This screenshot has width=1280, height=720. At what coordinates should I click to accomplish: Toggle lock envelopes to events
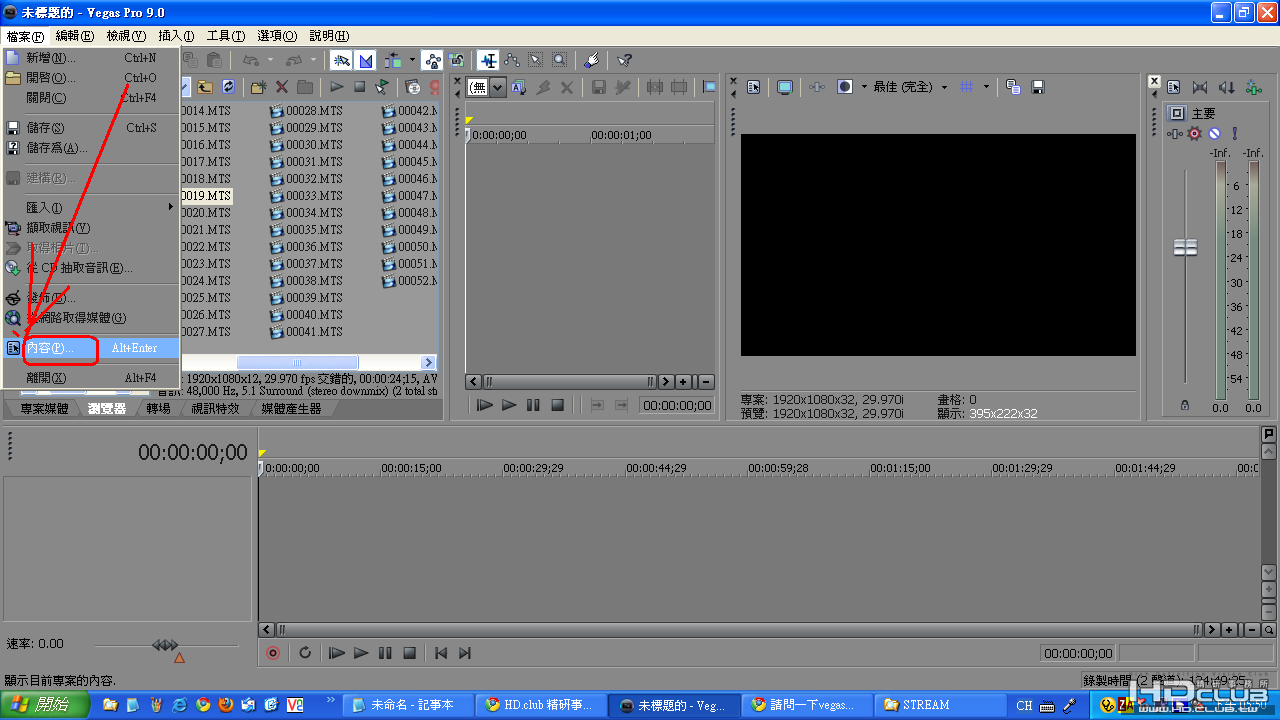(433, 60)
